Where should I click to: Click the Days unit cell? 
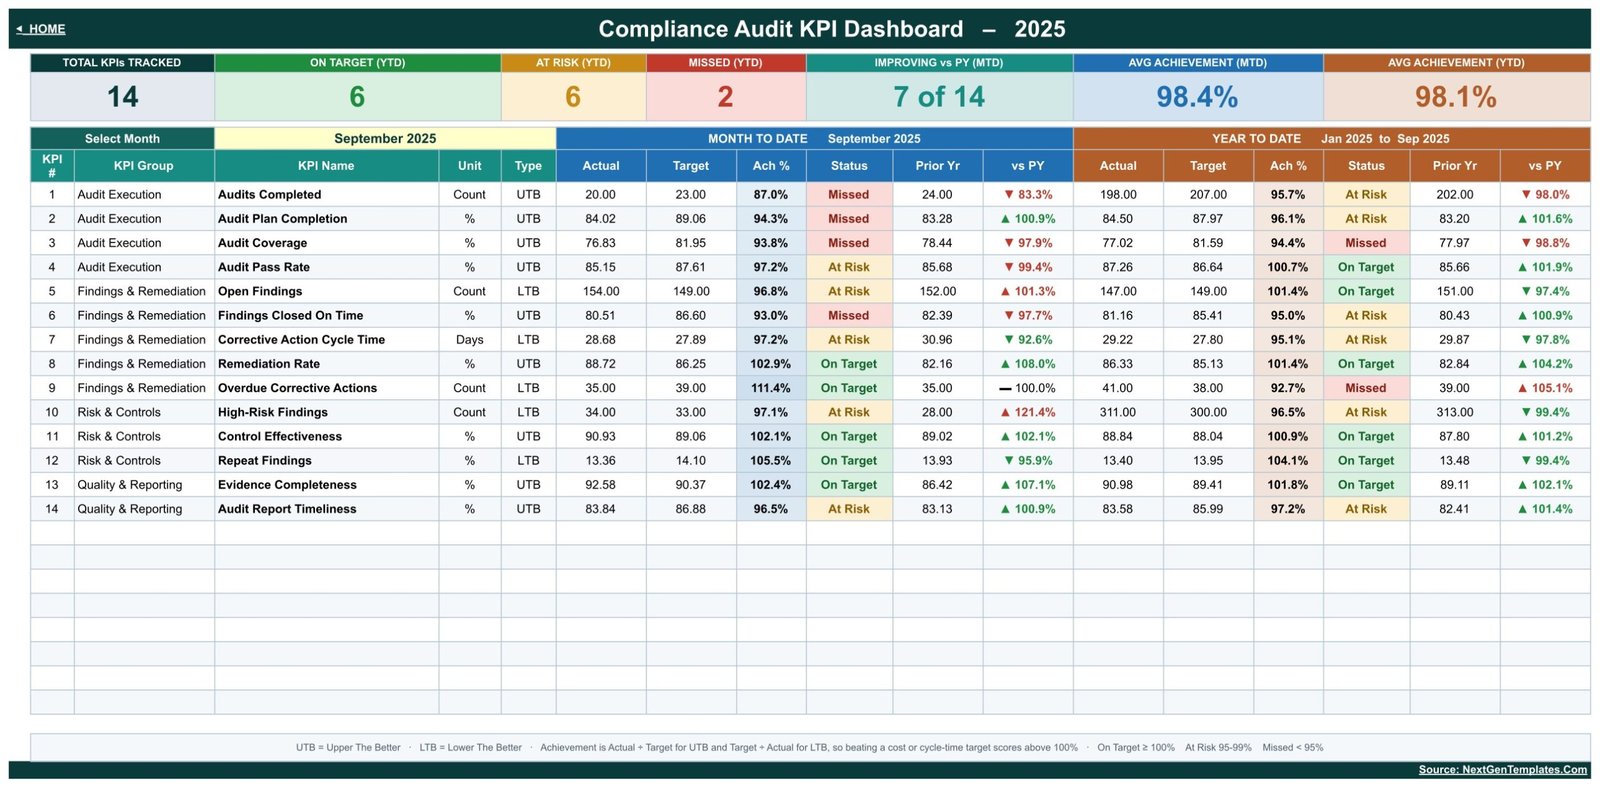(470, 339)
